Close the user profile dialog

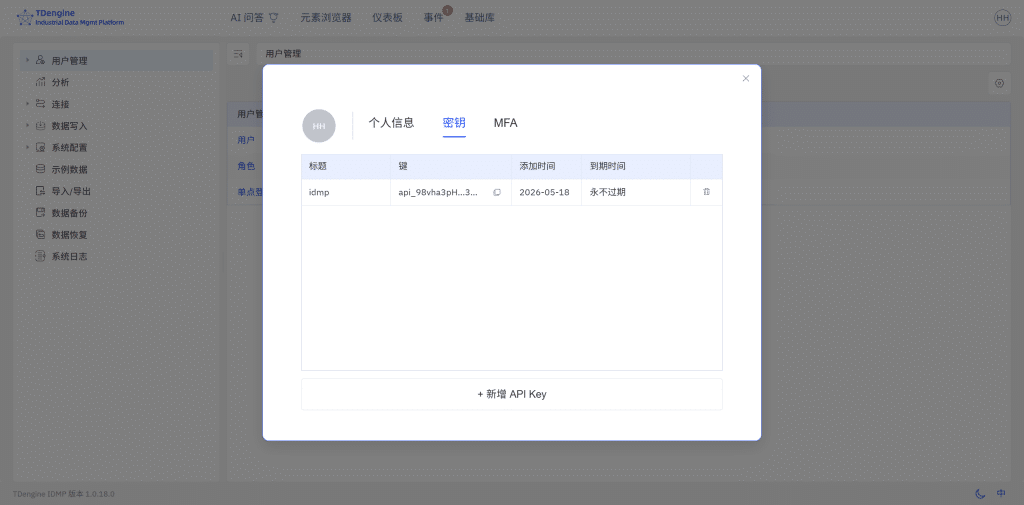[746, 78]
